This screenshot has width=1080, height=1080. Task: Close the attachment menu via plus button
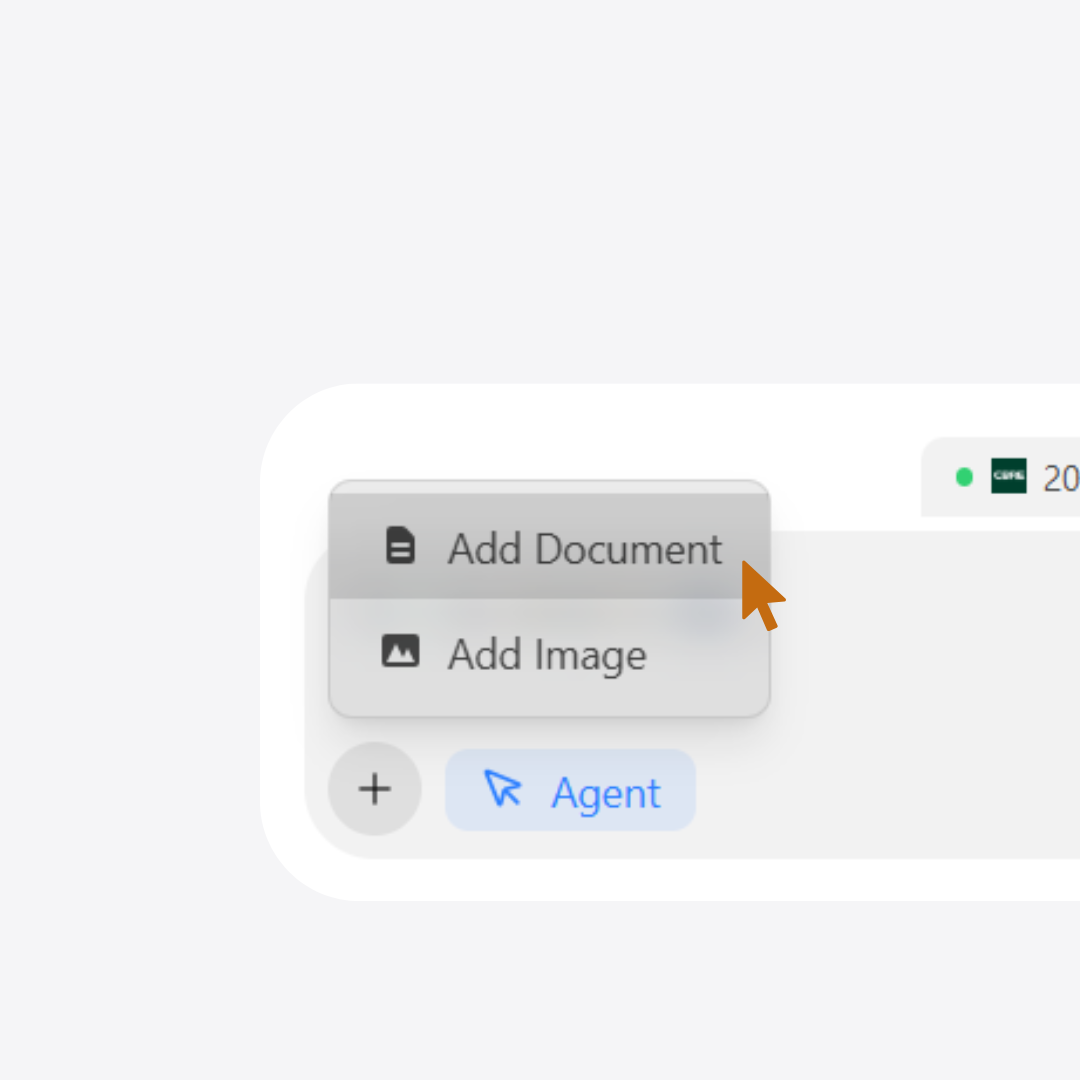pos(375,790)
